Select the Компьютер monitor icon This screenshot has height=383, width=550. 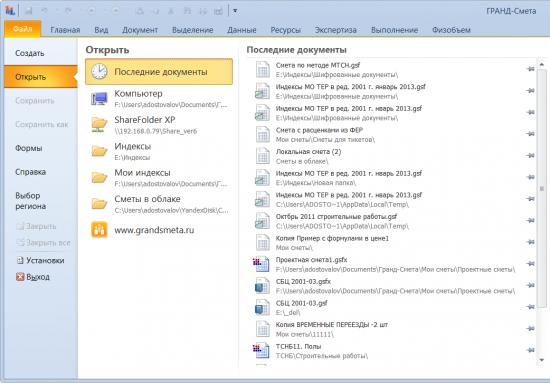99,99
